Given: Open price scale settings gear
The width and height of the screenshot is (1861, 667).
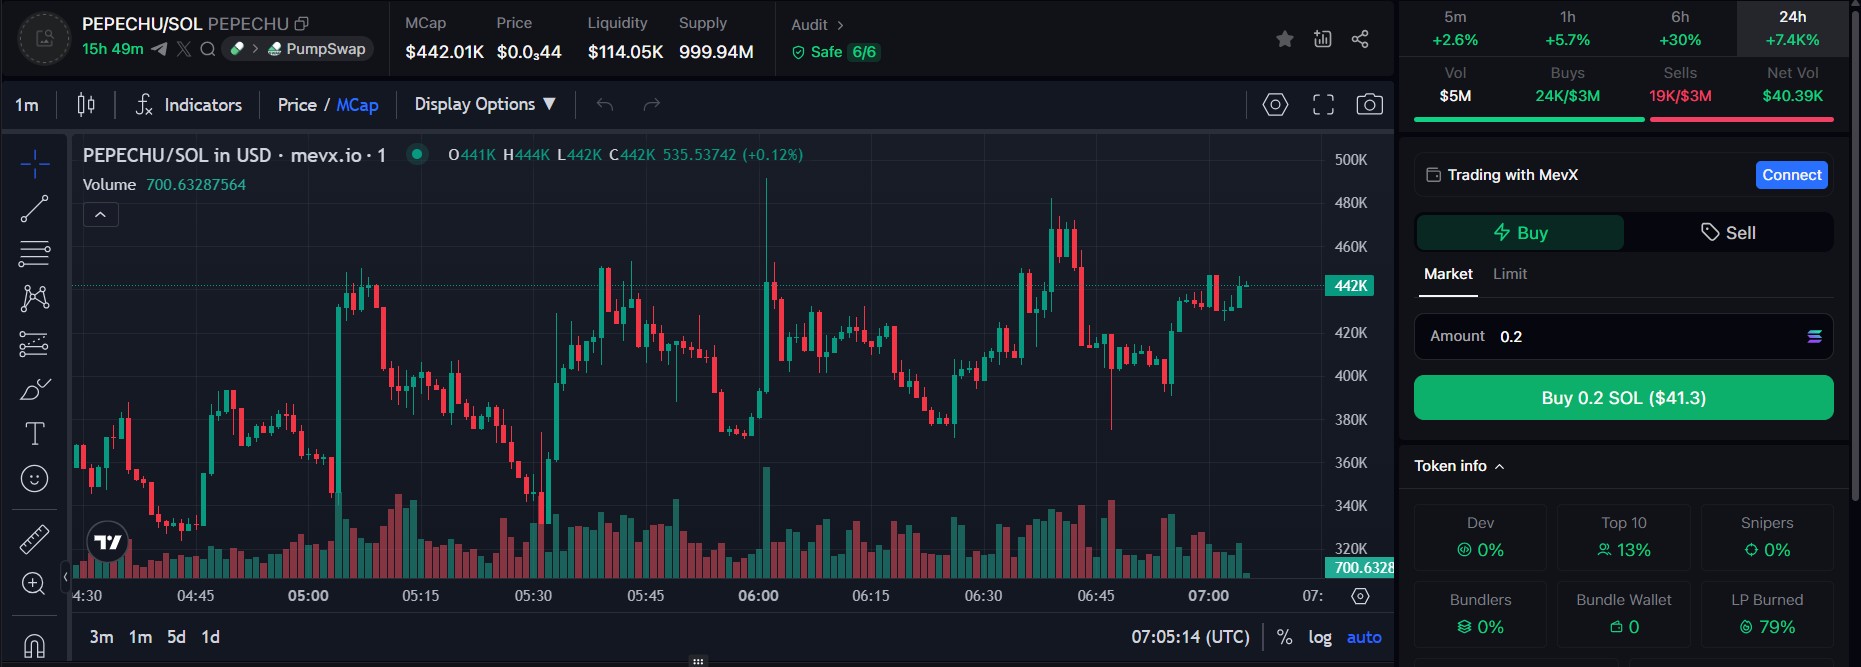Looking at the screenshot, I should pos(1360,596).
